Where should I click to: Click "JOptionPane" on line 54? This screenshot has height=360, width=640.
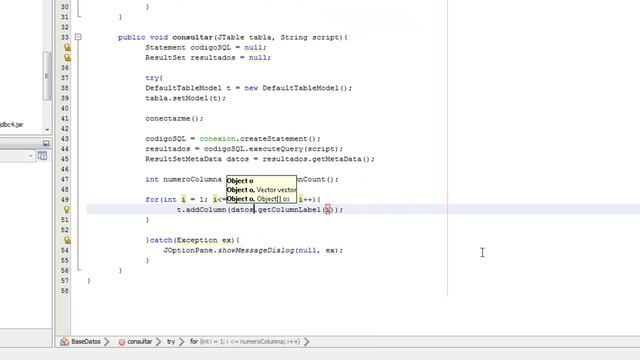click(188, 250)
